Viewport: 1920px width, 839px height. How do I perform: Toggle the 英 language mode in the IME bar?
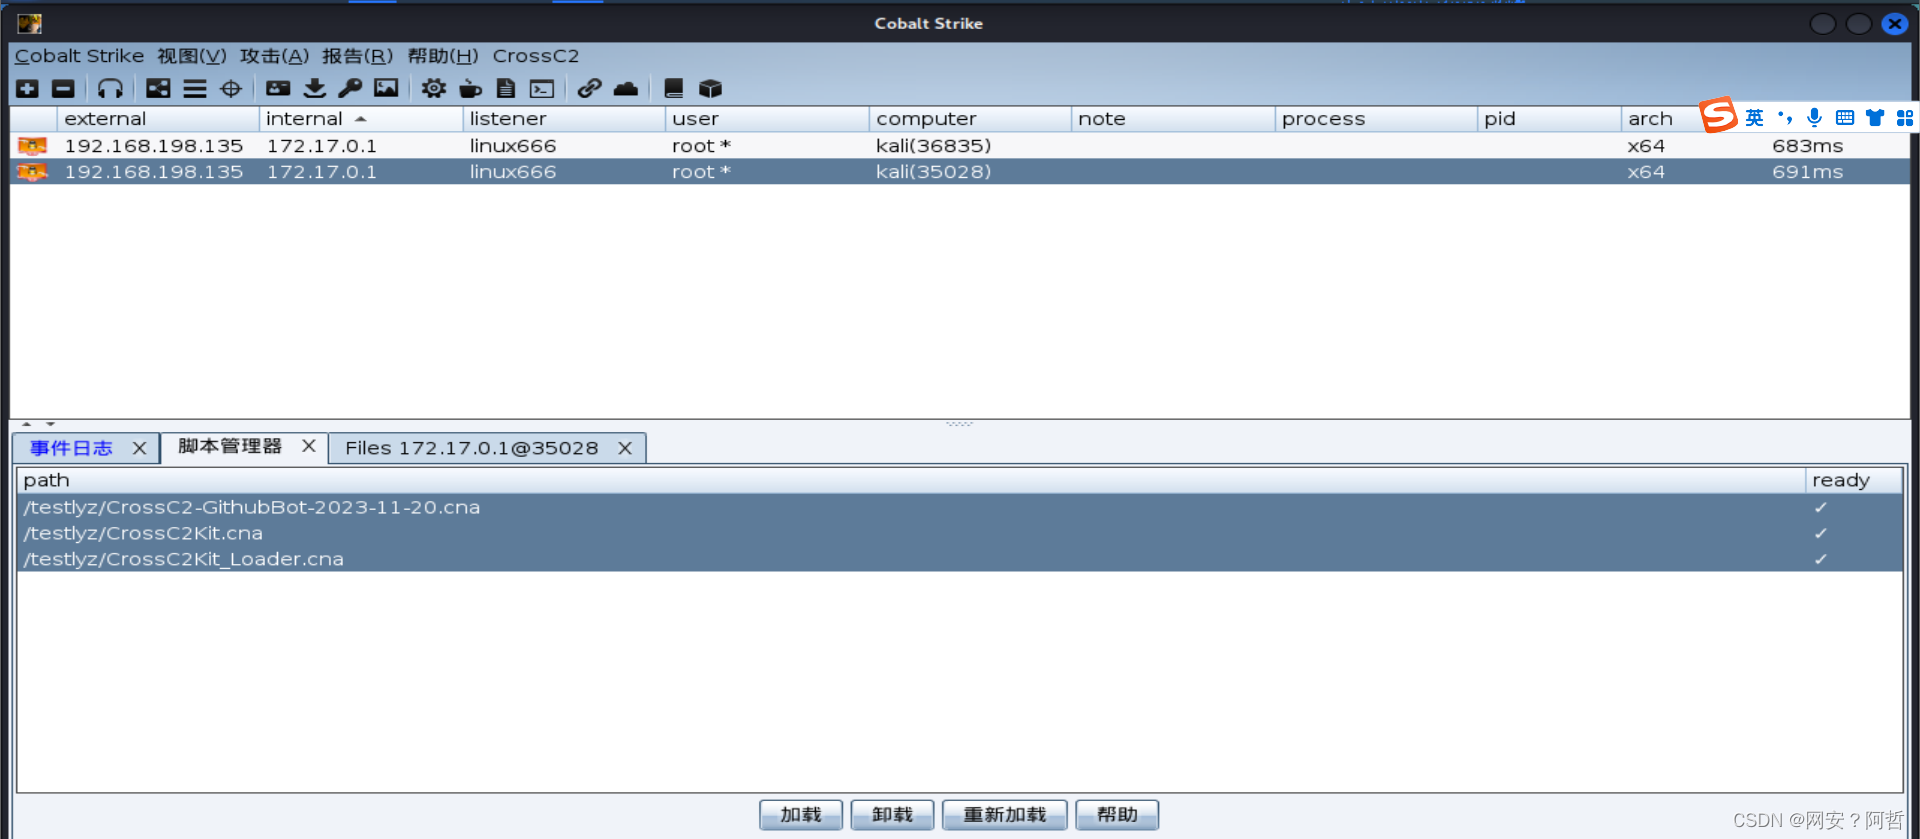coord(1755,118)
